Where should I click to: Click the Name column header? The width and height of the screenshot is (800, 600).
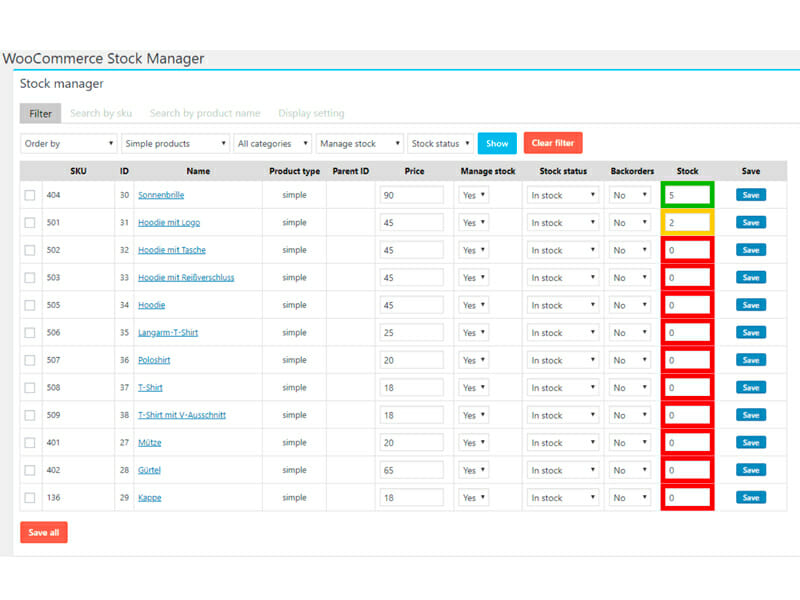[x=198, y=171]
